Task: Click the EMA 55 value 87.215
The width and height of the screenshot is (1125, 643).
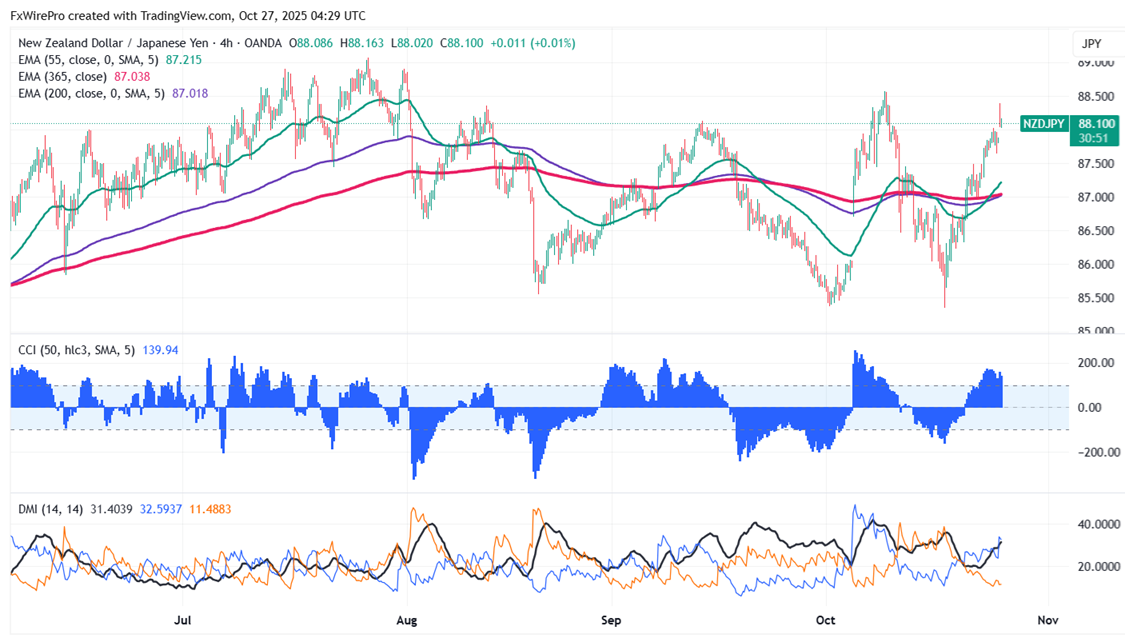Action: [x=184, y=60]
